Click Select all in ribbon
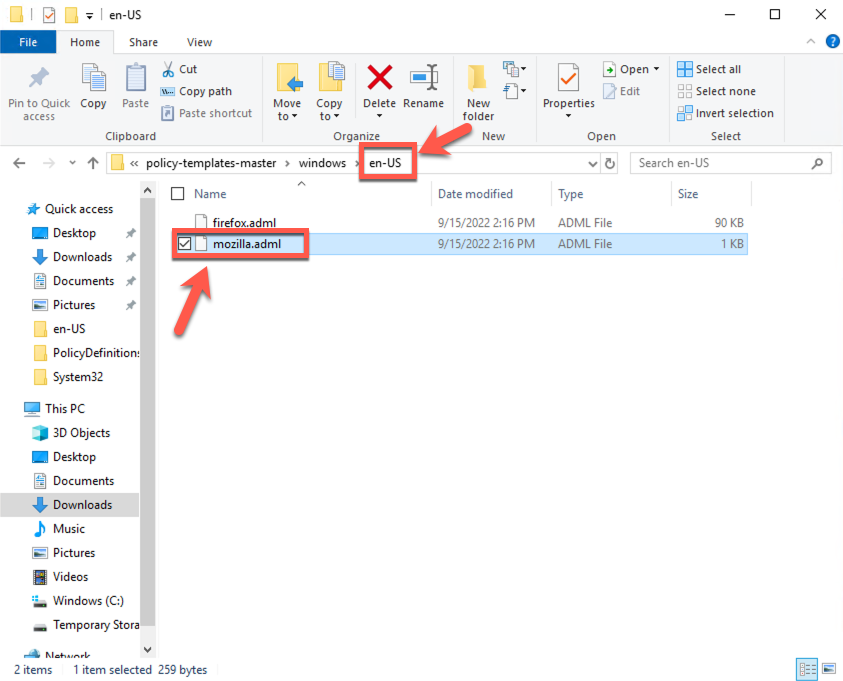The width and height of the screenshot is (843, 681). pyautogui.click(x=709, y=69)
